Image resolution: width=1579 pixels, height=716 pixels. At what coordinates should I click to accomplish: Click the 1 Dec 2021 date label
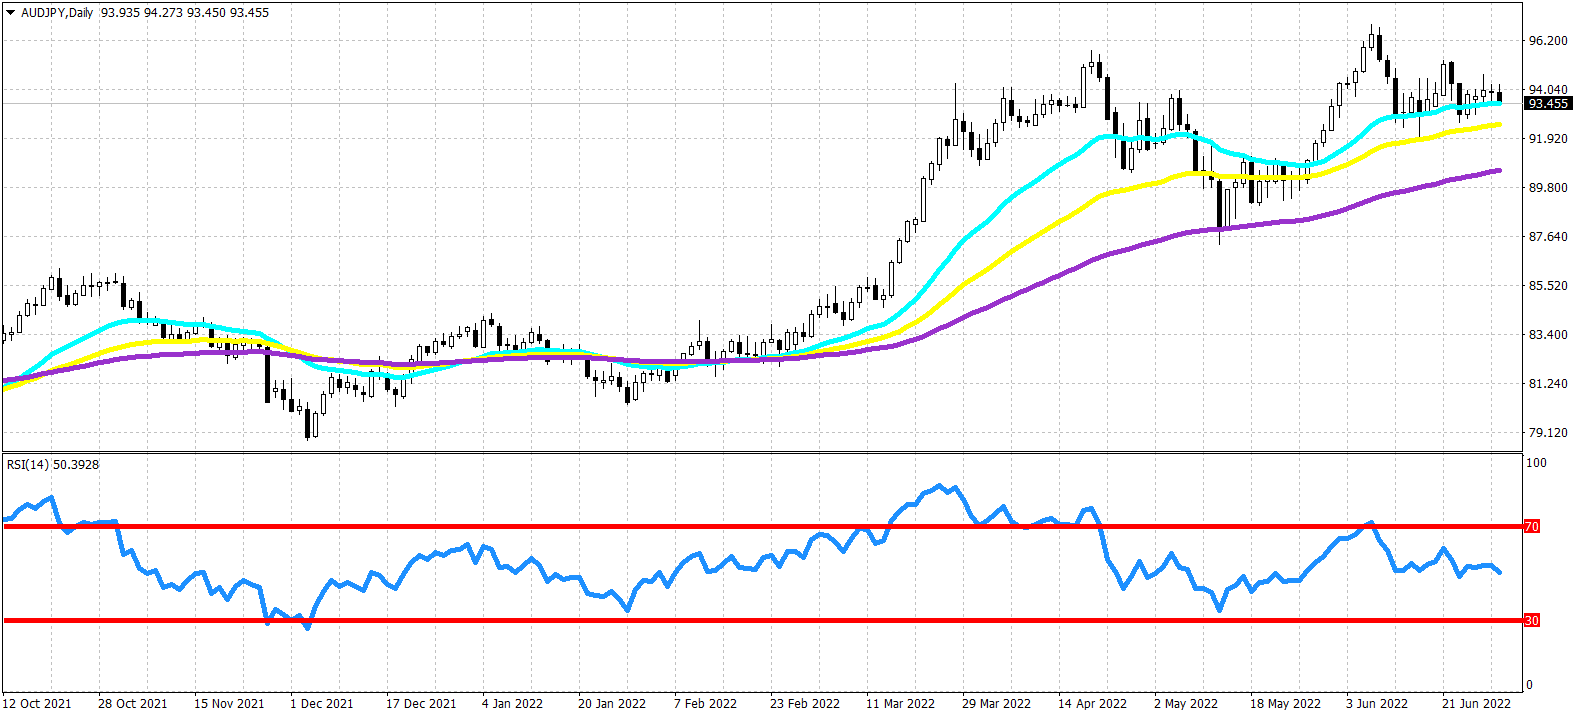pos(321,704)
